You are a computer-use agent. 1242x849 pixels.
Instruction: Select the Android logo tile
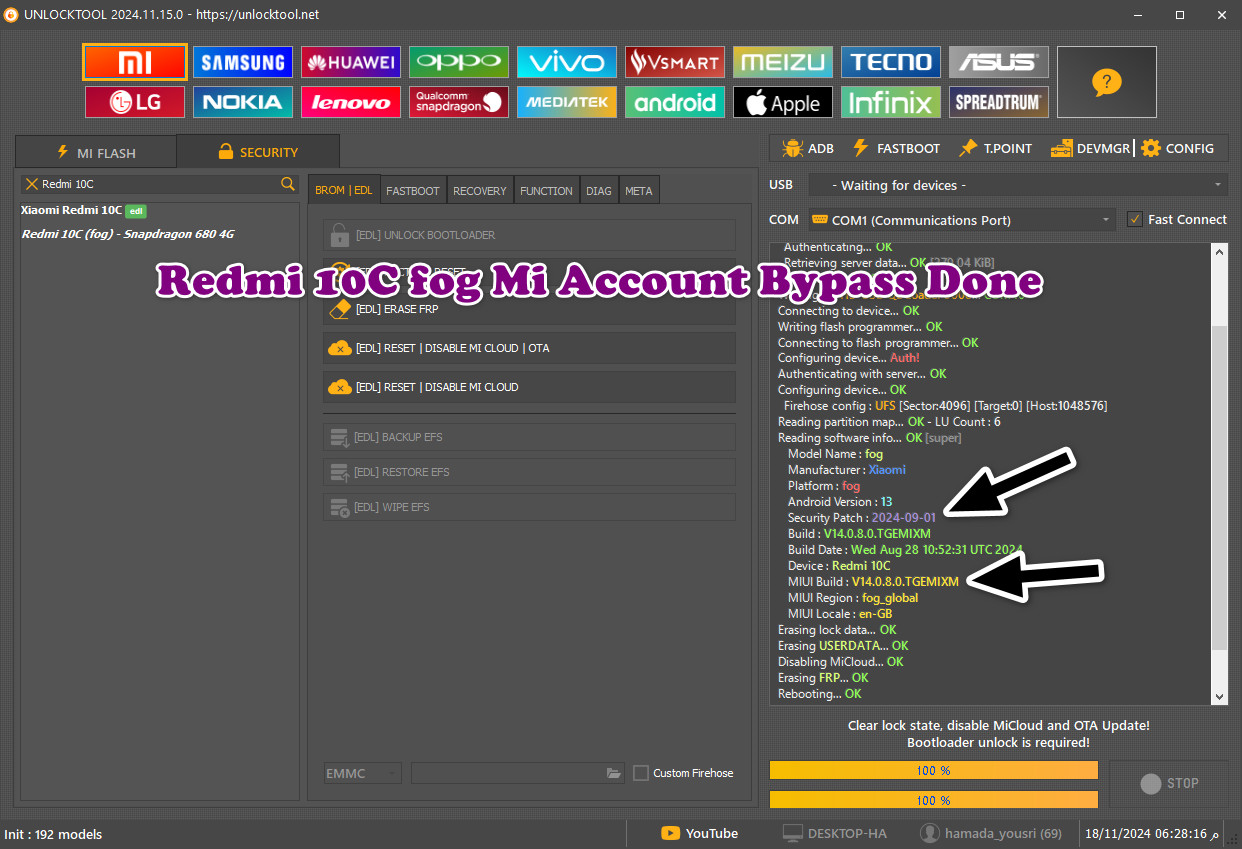click(675, 102)
